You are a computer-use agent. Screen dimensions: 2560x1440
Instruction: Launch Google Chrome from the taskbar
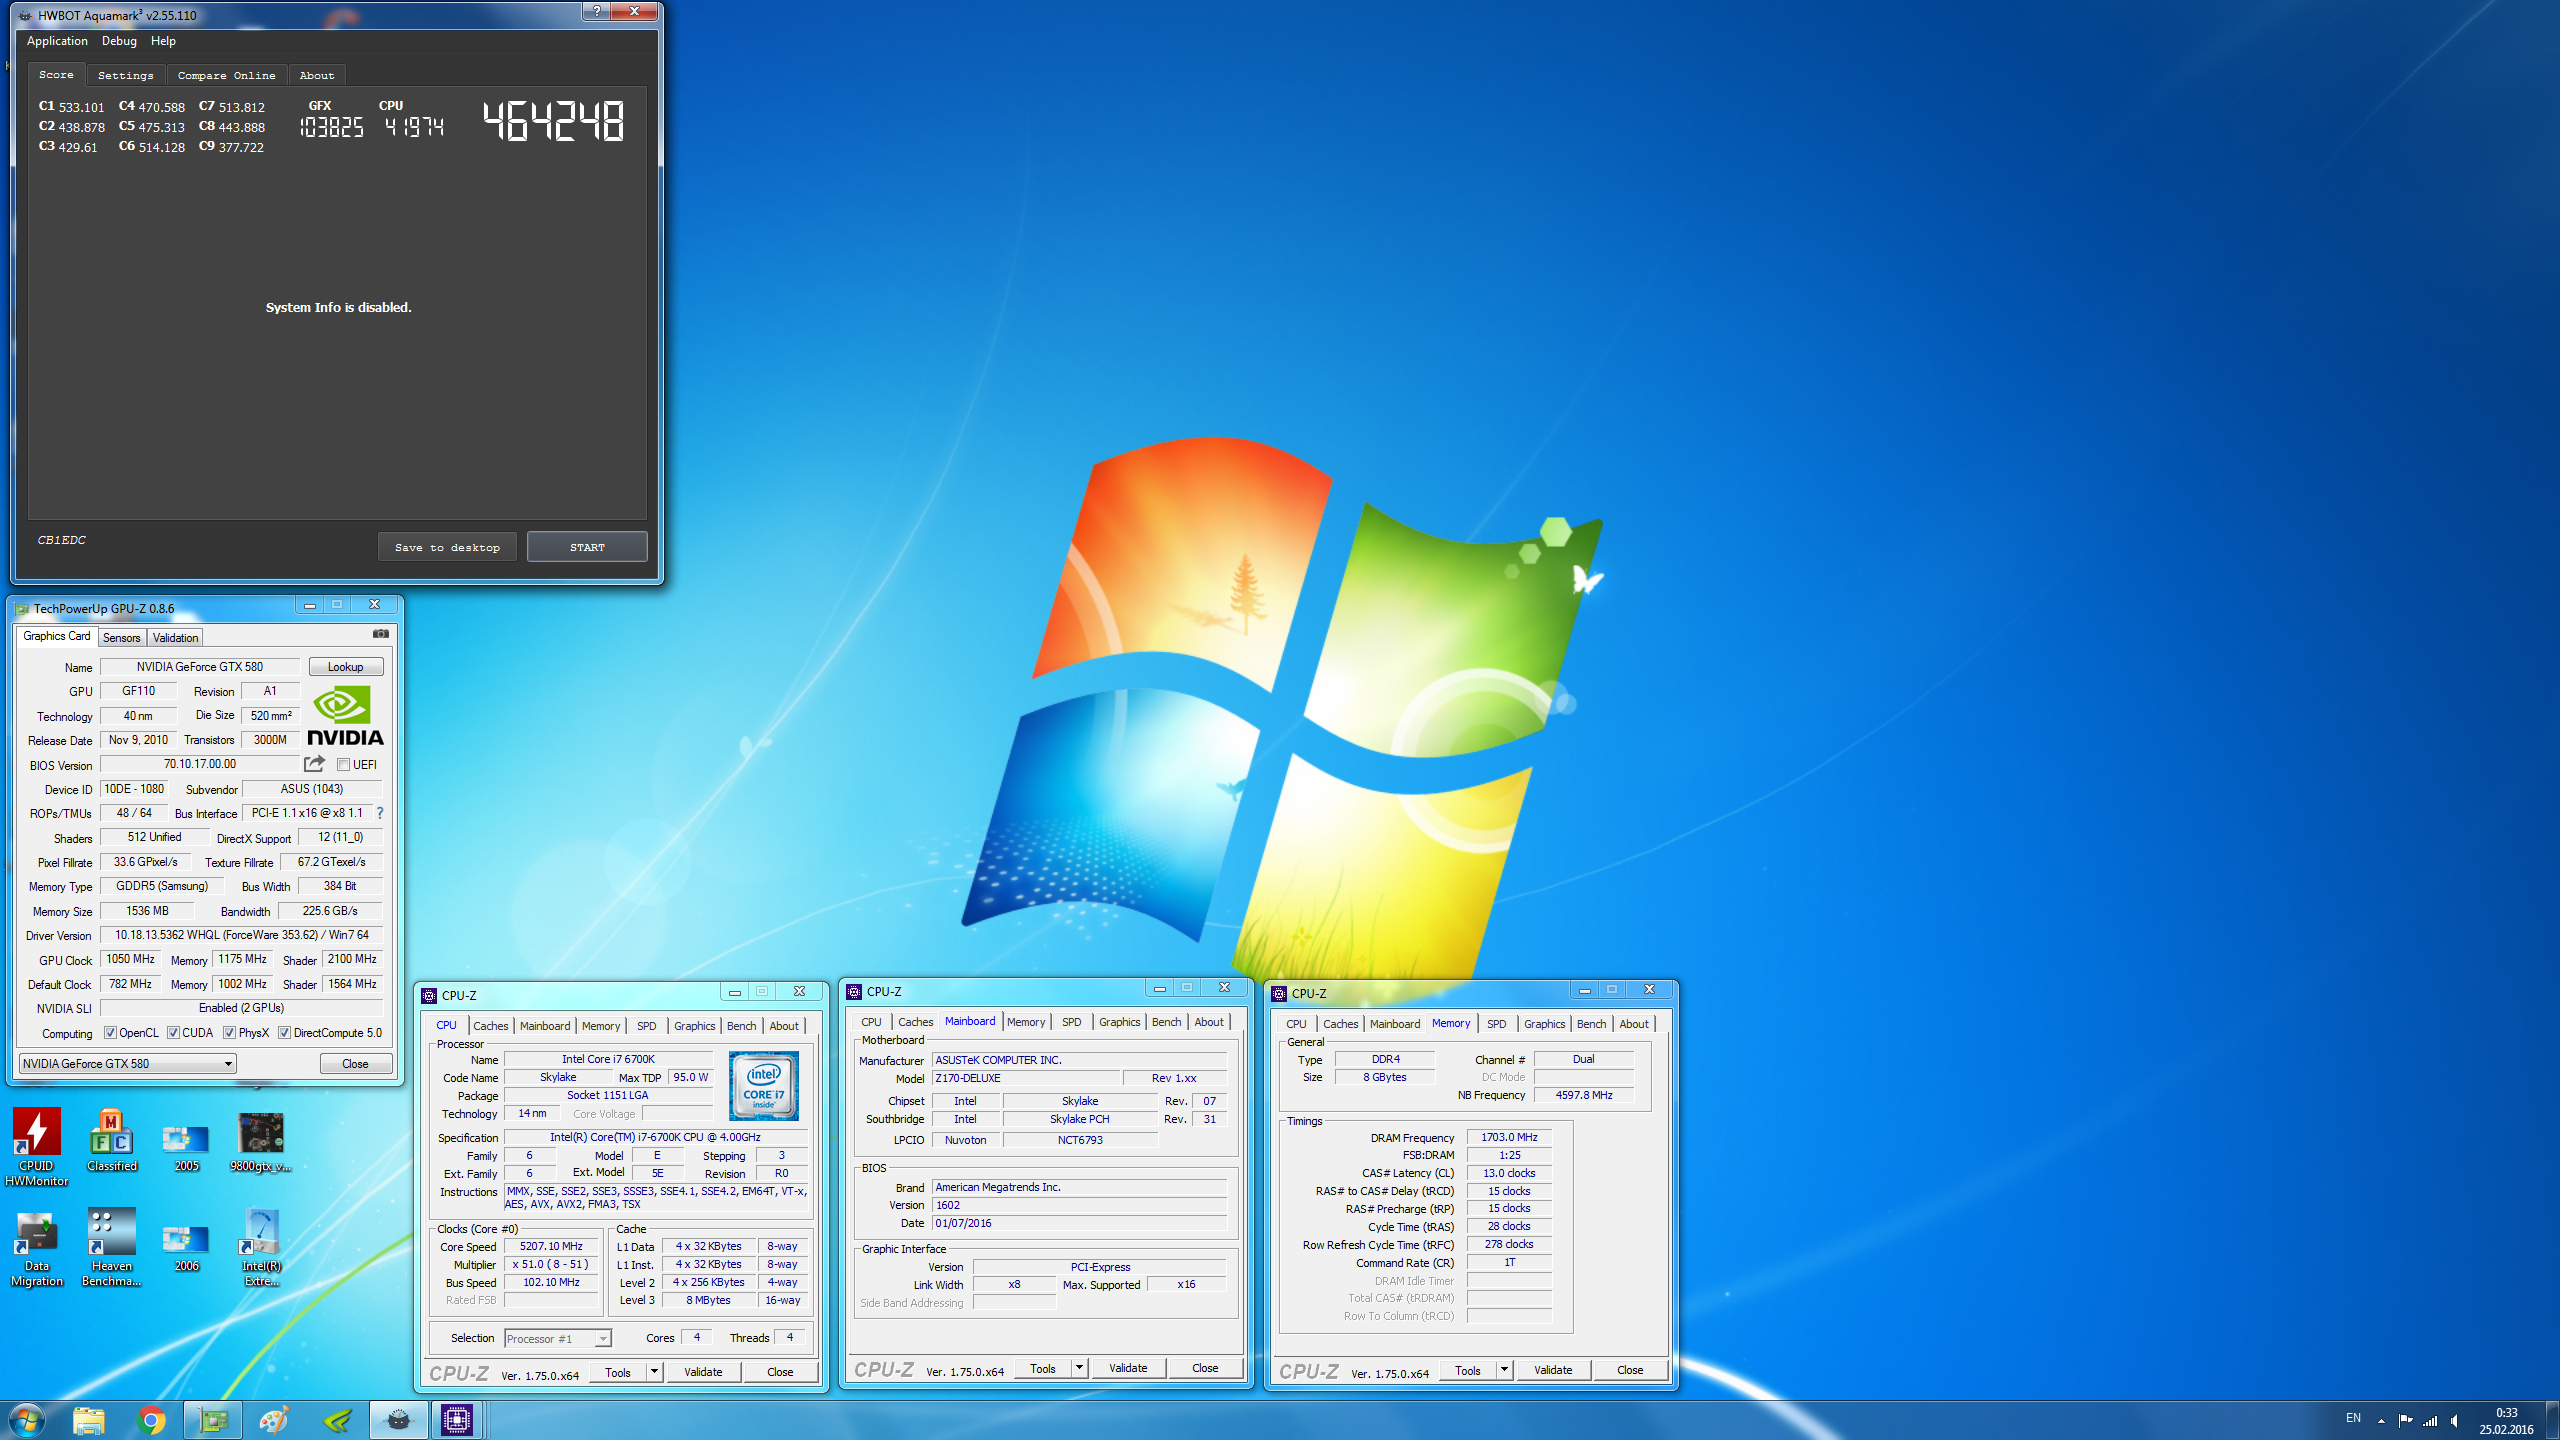point(151,1420)
